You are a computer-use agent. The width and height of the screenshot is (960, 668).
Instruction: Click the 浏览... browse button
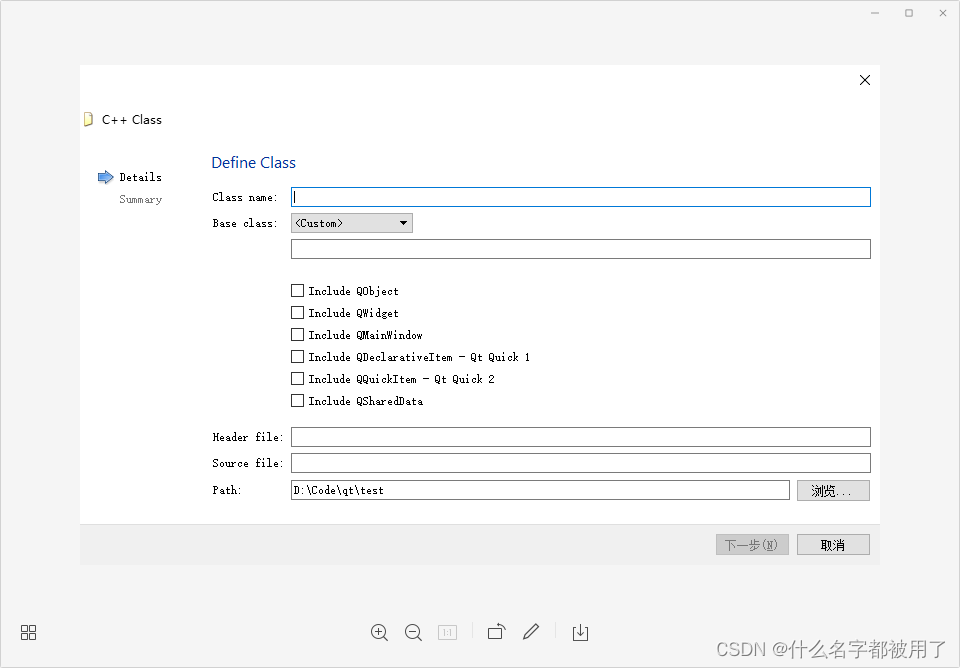833,490
